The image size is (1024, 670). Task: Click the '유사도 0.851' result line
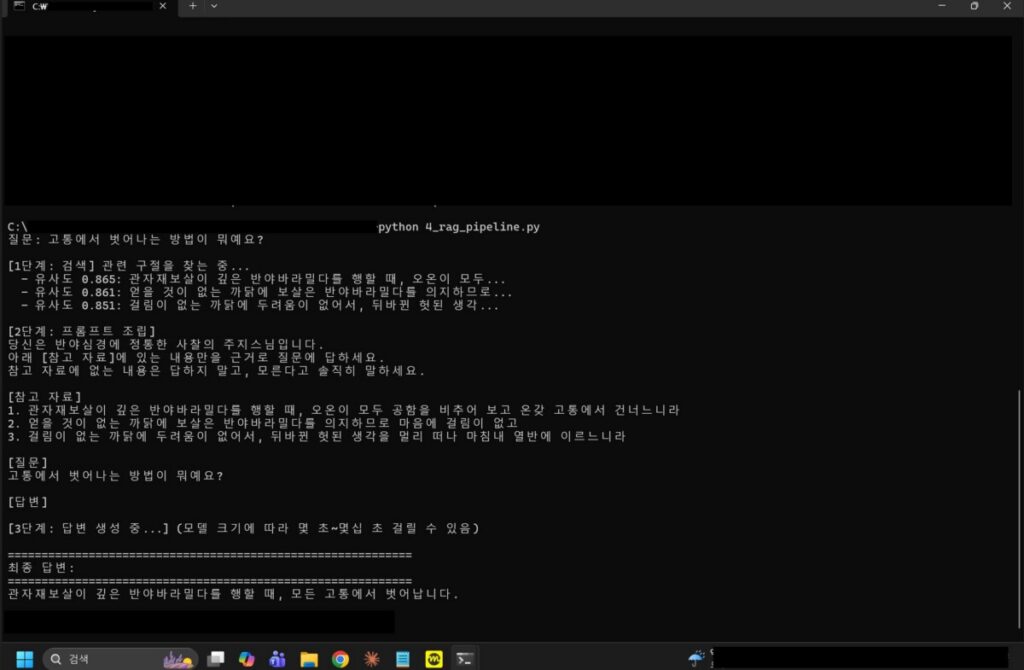click(259, 305)
